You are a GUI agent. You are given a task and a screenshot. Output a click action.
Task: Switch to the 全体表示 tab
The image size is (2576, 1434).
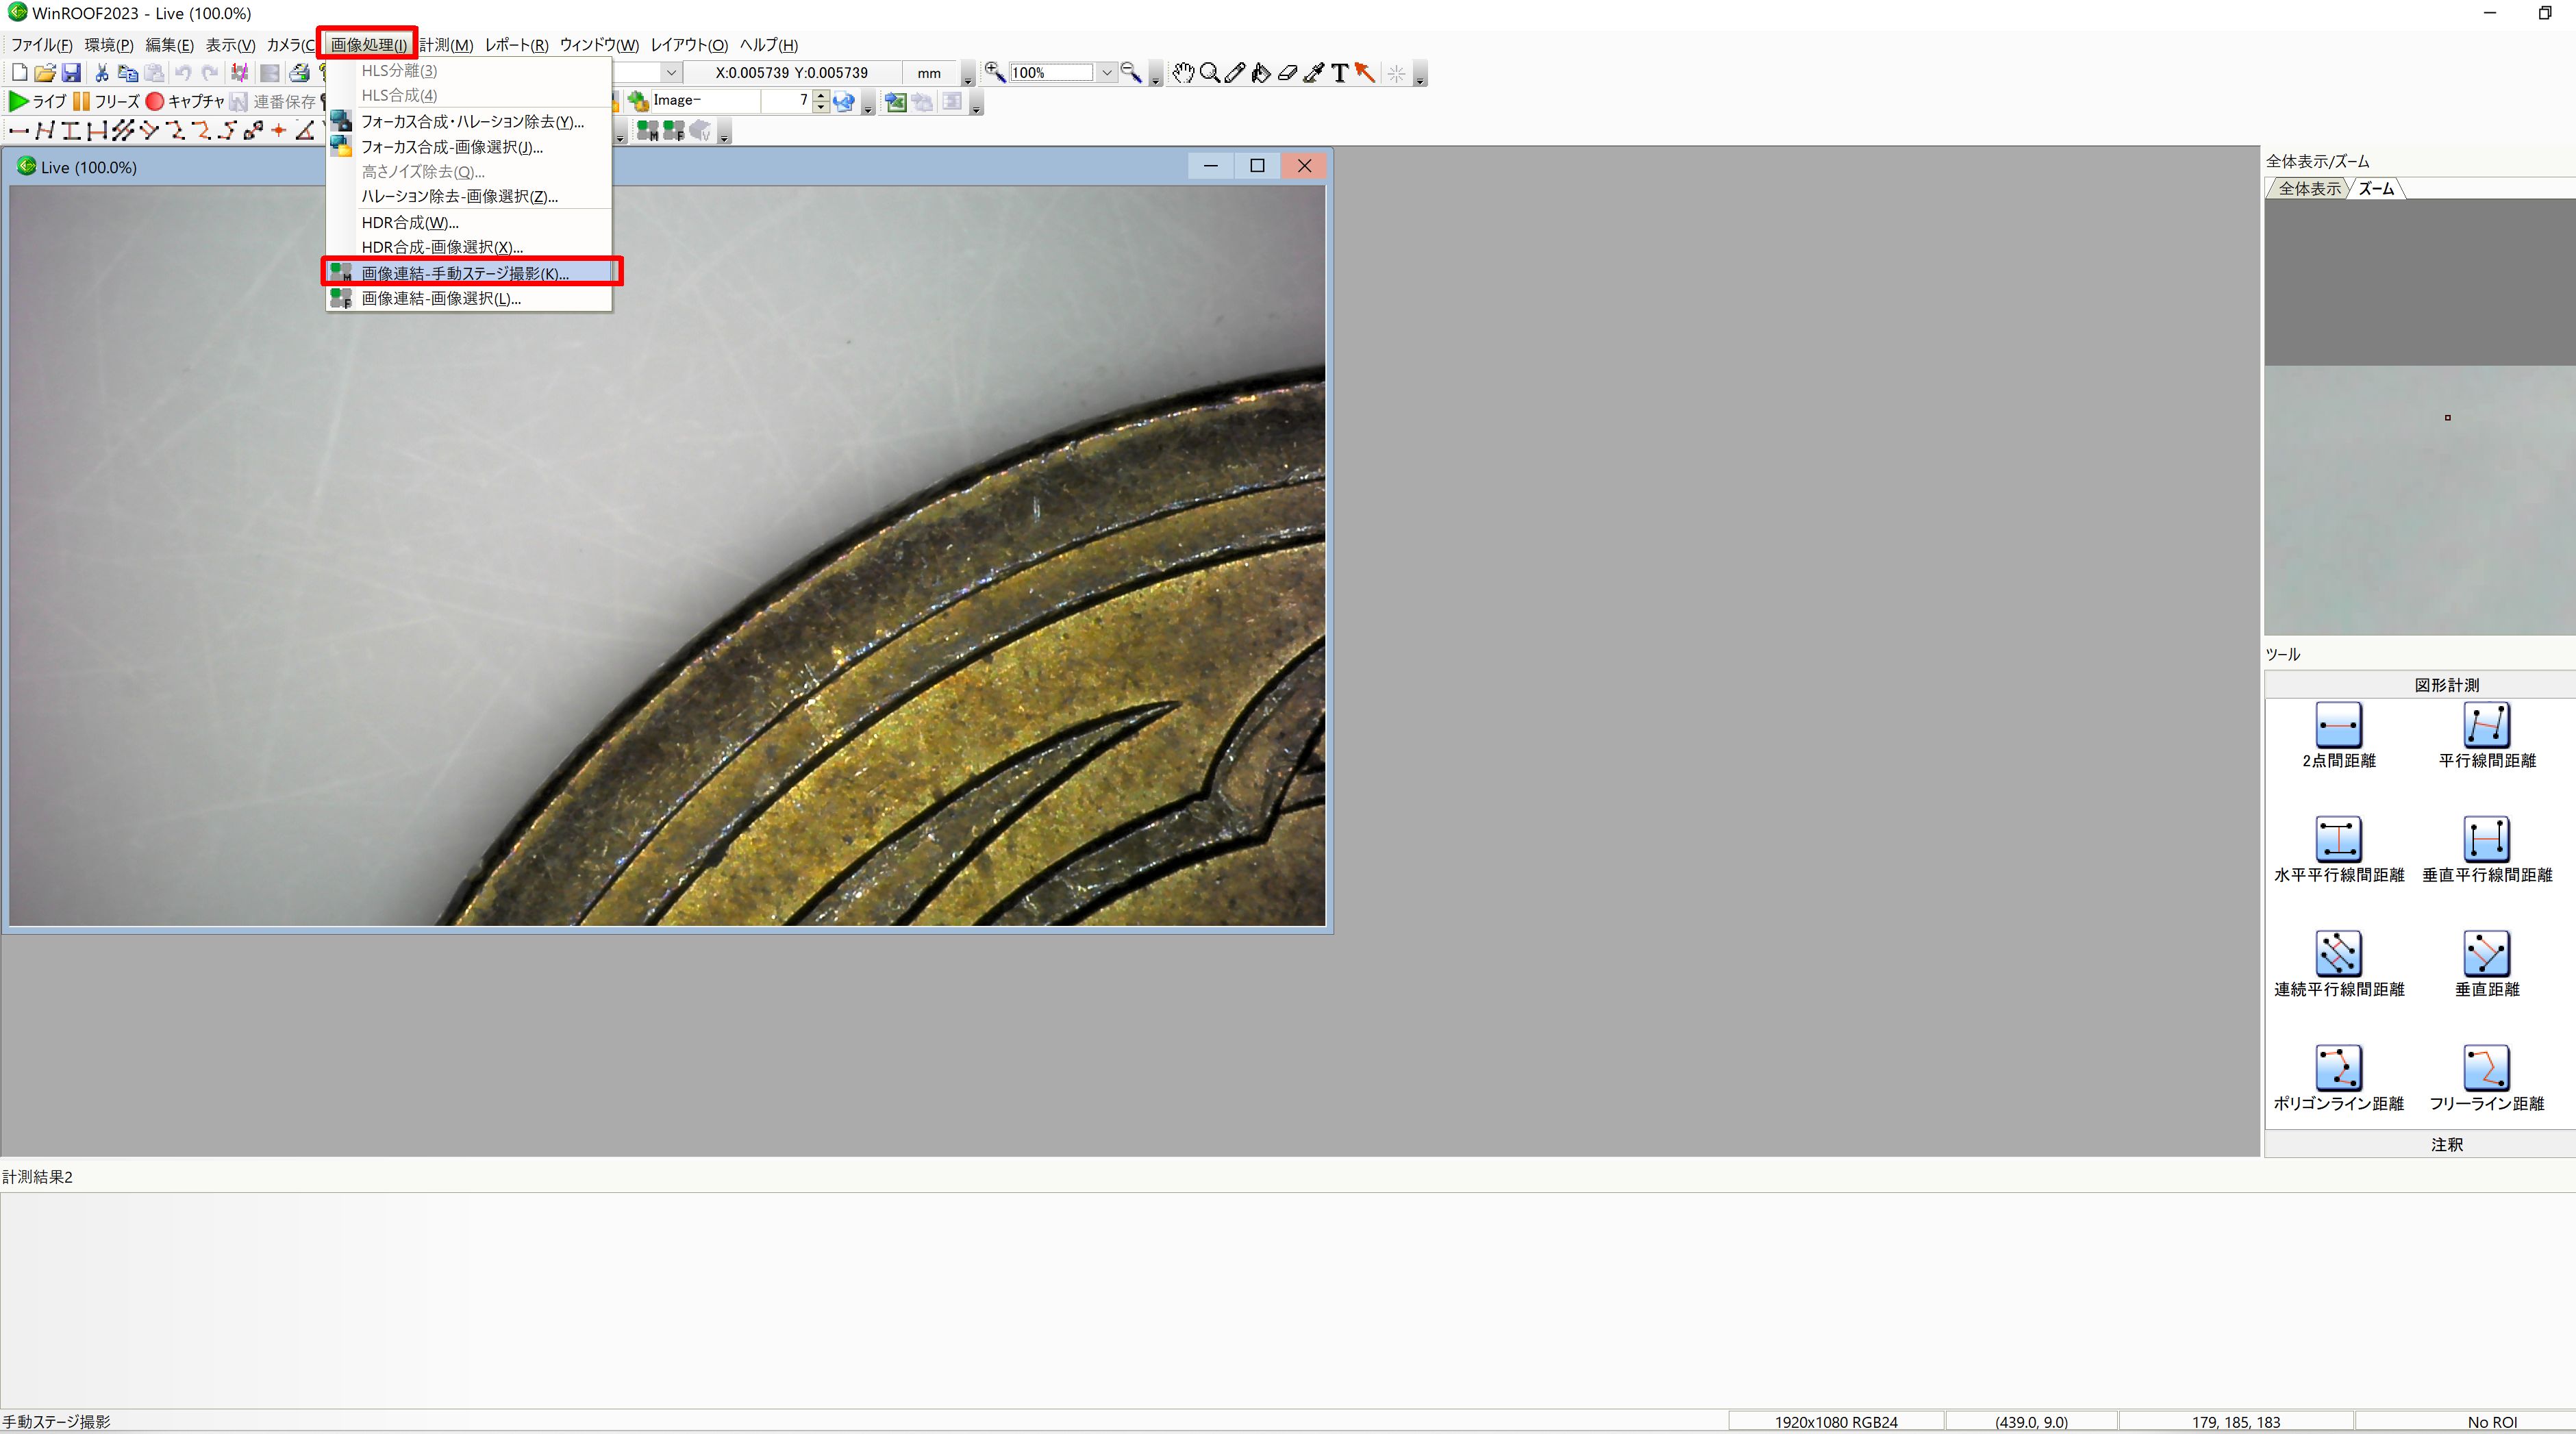pos(2309,189)
